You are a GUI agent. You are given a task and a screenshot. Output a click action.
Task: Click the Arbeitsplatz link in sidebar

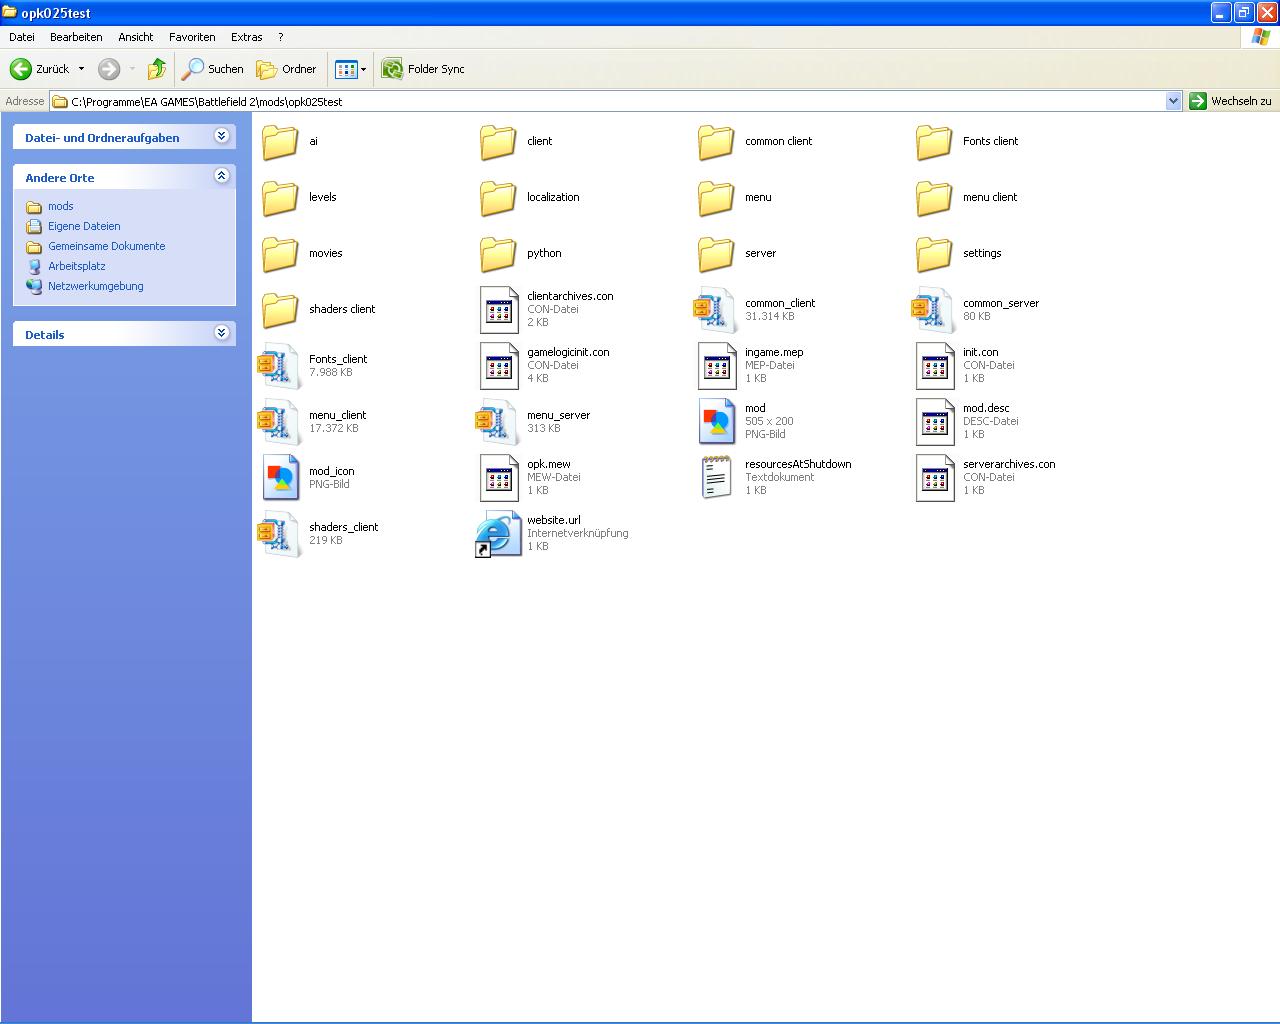[77, 266]
